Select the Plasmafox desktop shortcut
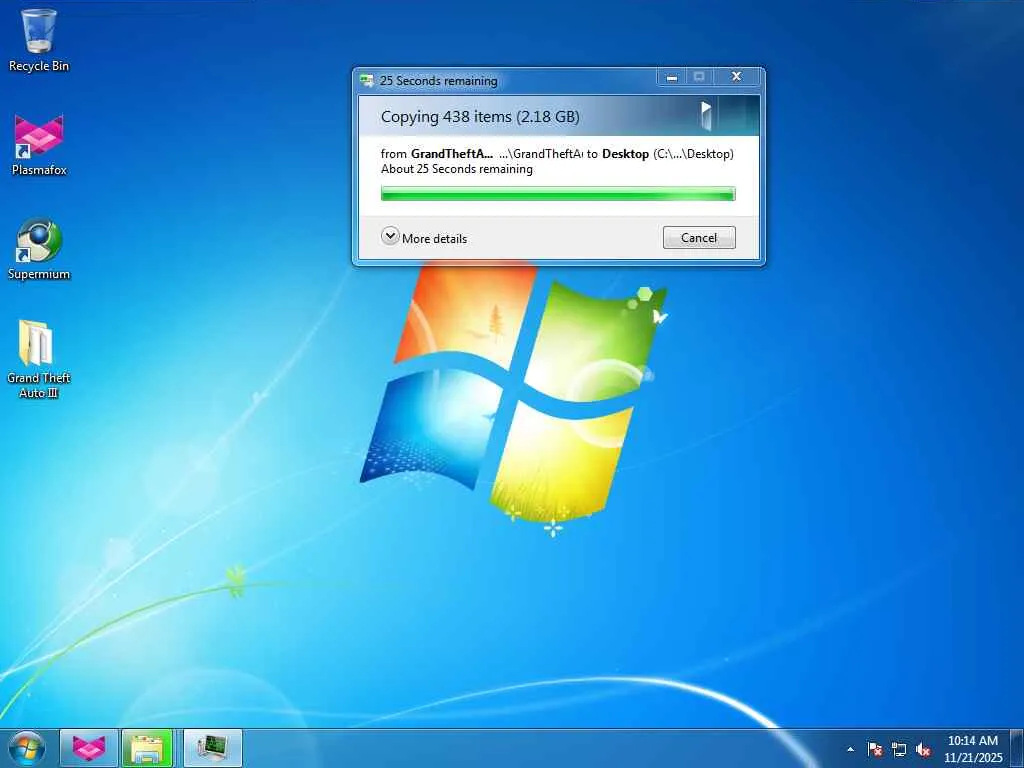 coord(39,145)
